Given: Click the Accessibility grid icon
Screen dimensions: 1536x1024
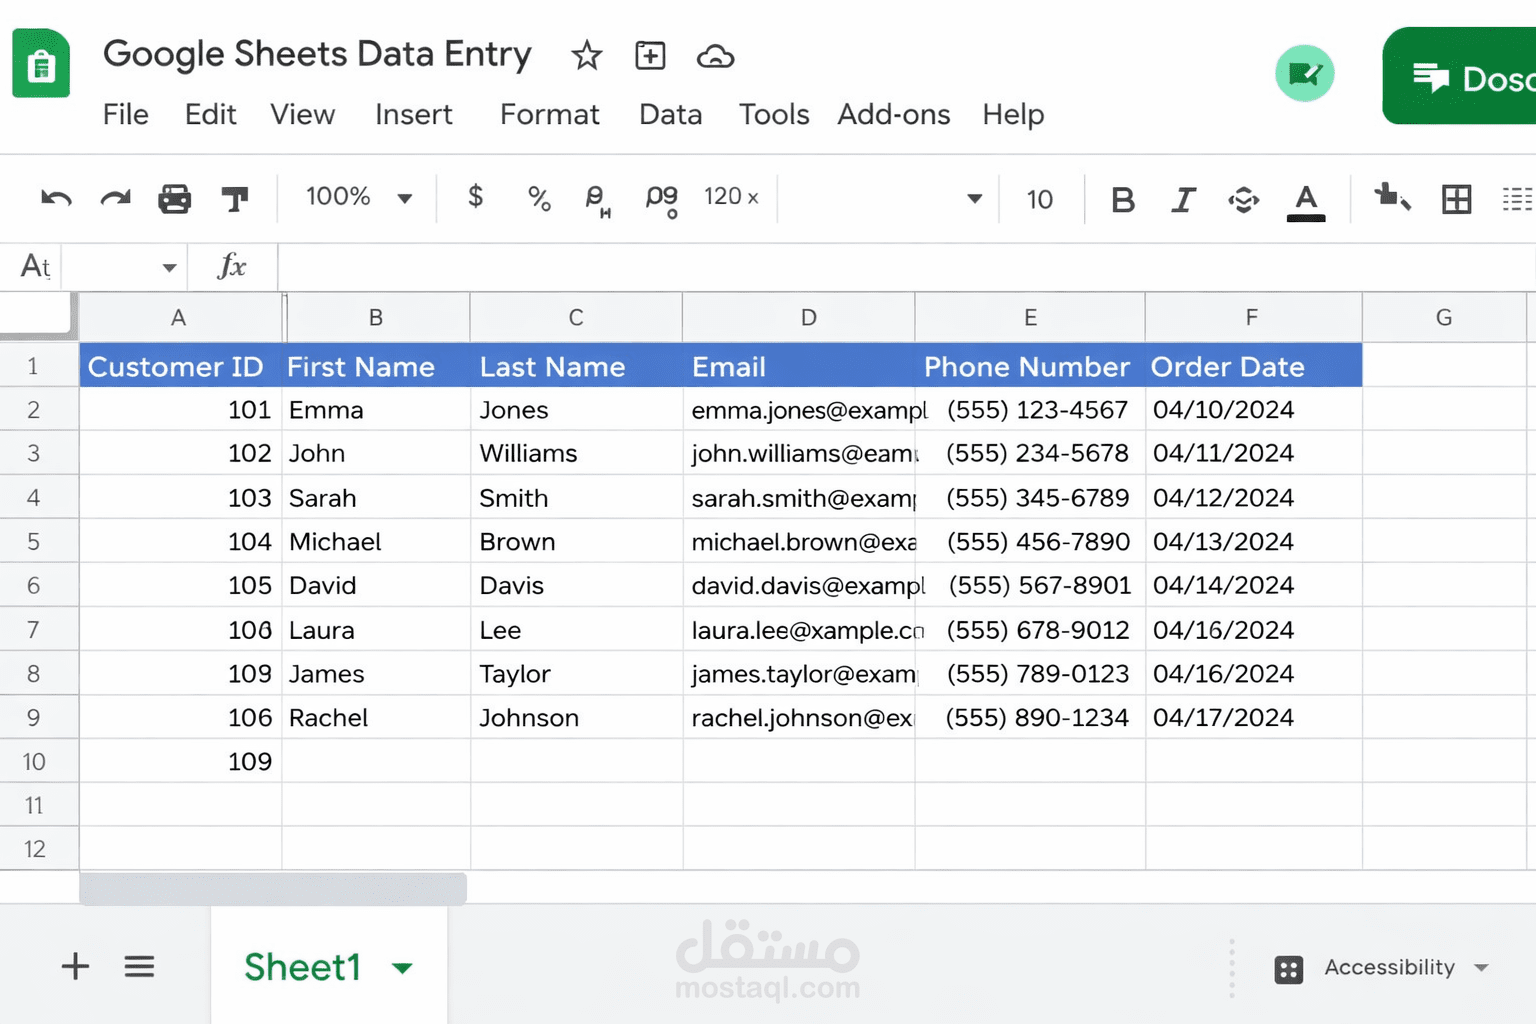Looking at the screenshot, I should (1289, 969).
